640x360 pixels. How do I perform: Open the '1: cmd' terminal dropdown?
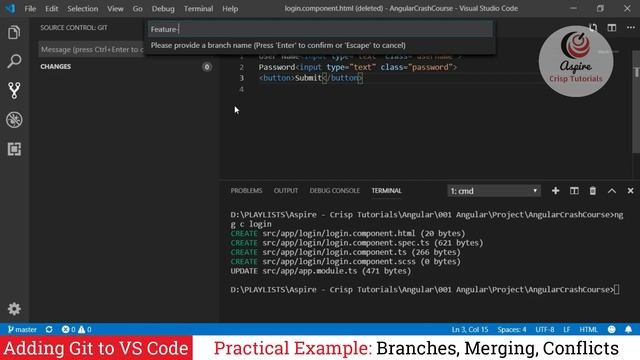tap(494, 191)
